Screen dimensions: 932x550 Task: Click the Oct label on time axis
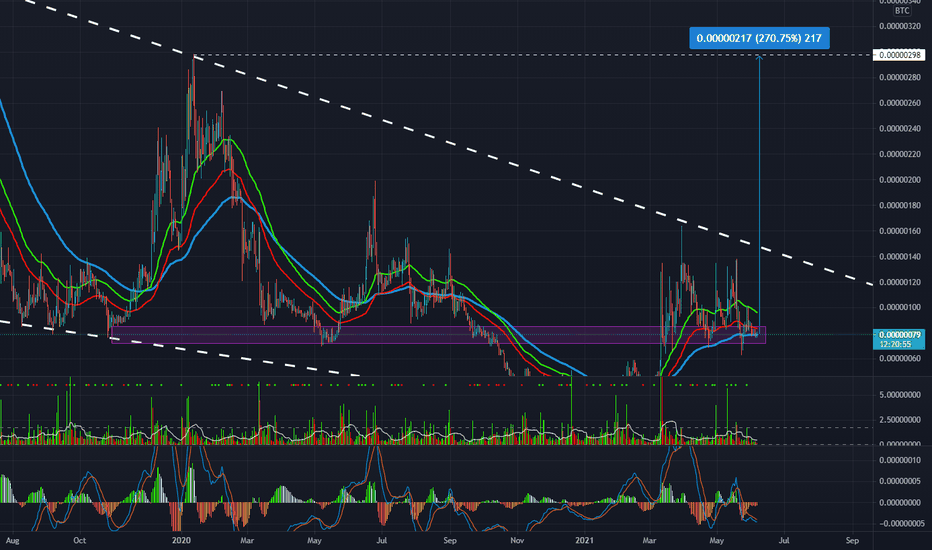coord(80,540)
